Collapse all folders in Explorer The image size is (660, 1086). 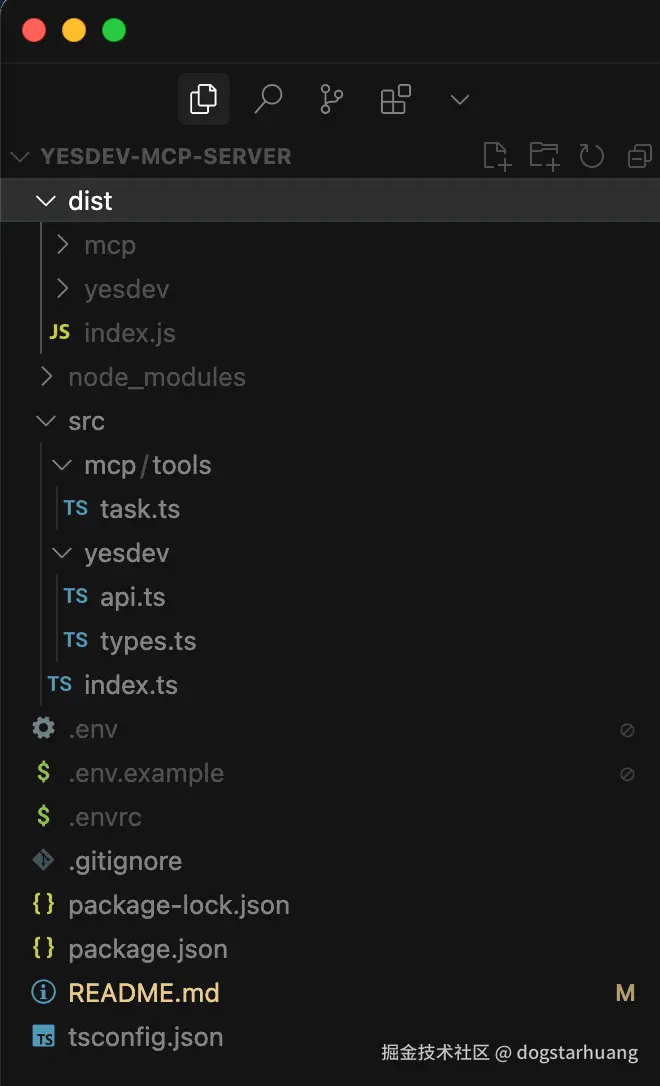(x=639, y=156)
